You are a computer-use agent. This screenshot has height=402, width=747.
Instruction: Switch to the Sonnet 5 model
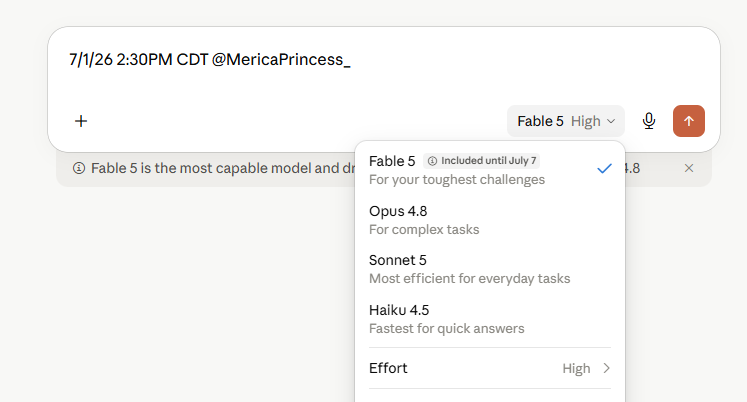[x=490, y=269]
